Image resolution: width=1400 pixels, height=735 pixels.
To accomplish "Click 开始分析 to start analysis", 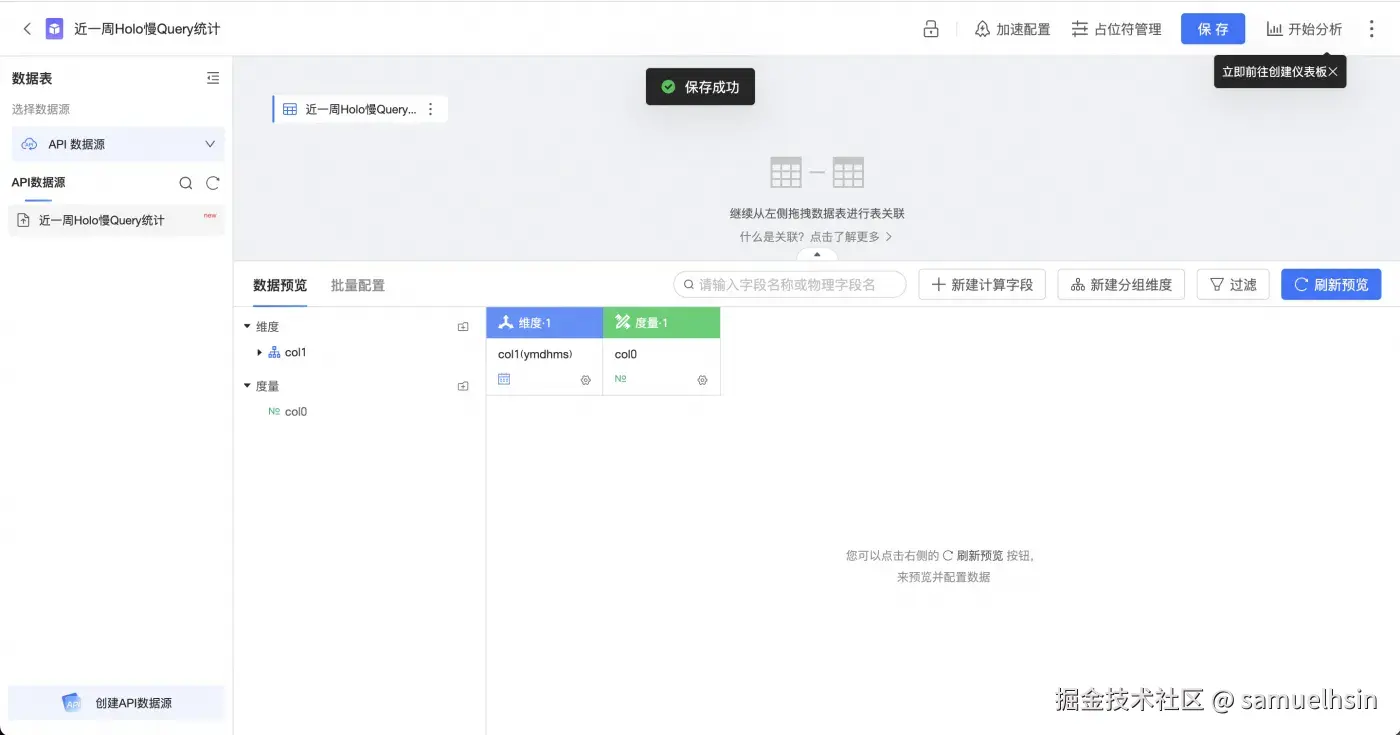I will click(1304, 29).
